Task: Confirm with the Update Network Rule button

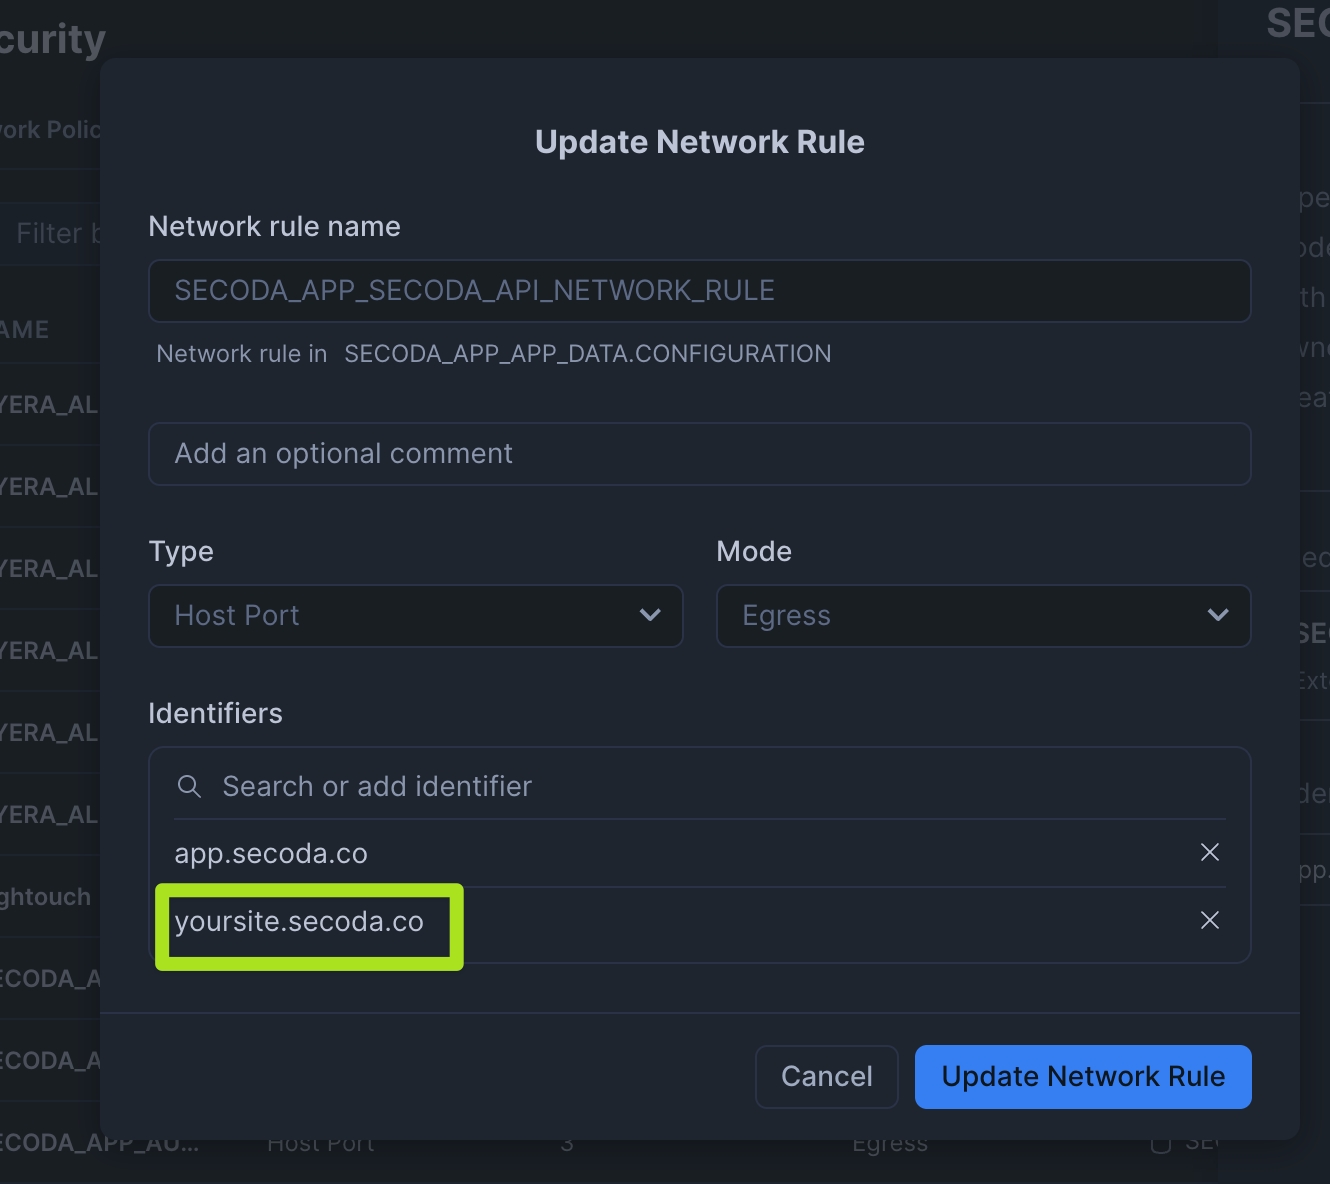Action: coord(1082,1077)
